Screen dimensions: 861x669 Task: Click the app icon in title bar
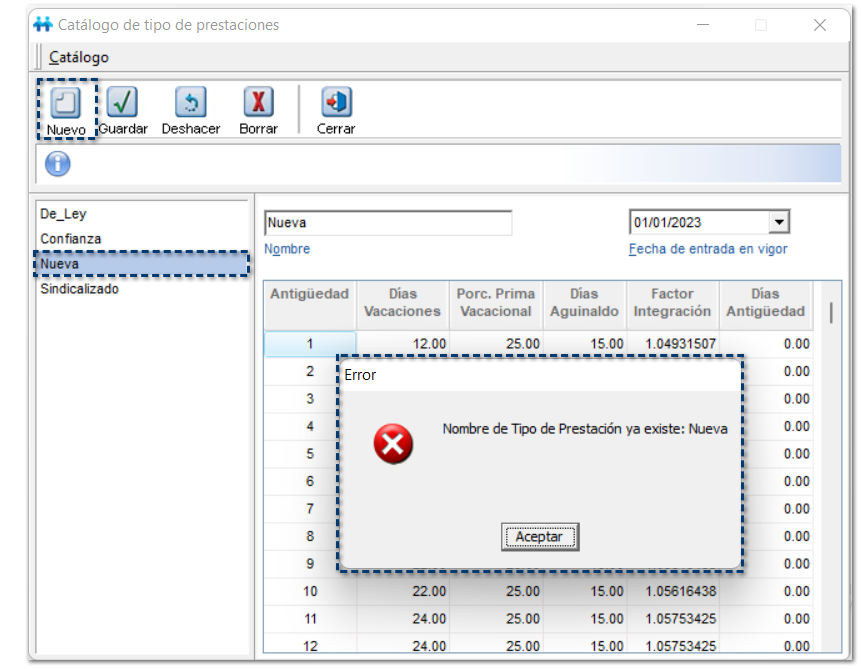[x=43, y=25]
